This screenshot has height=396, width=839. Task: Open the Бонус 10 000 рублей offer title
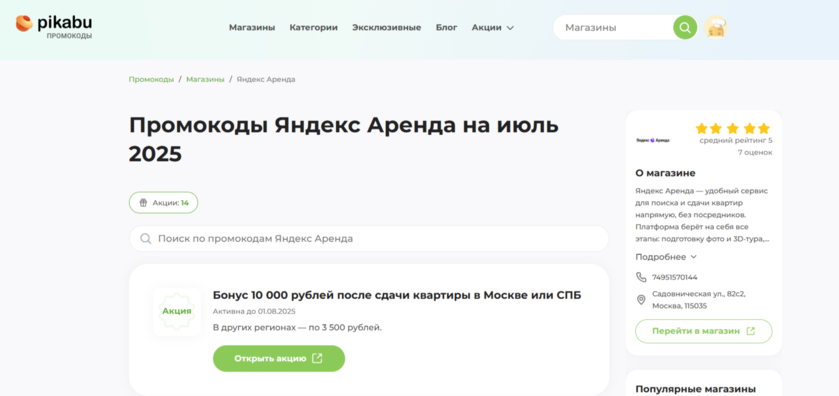pos(397,295)
